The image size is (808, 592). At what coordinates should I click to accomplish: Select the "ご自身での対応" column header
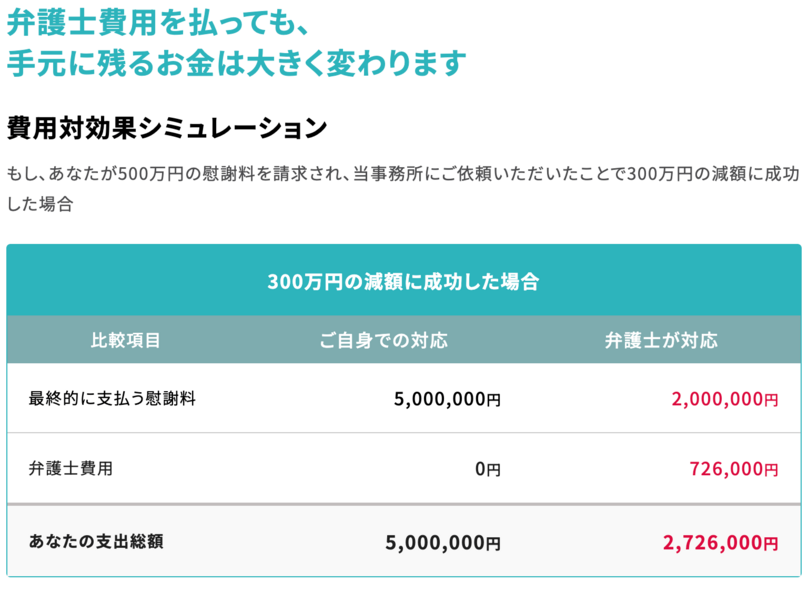click(383, 340)
